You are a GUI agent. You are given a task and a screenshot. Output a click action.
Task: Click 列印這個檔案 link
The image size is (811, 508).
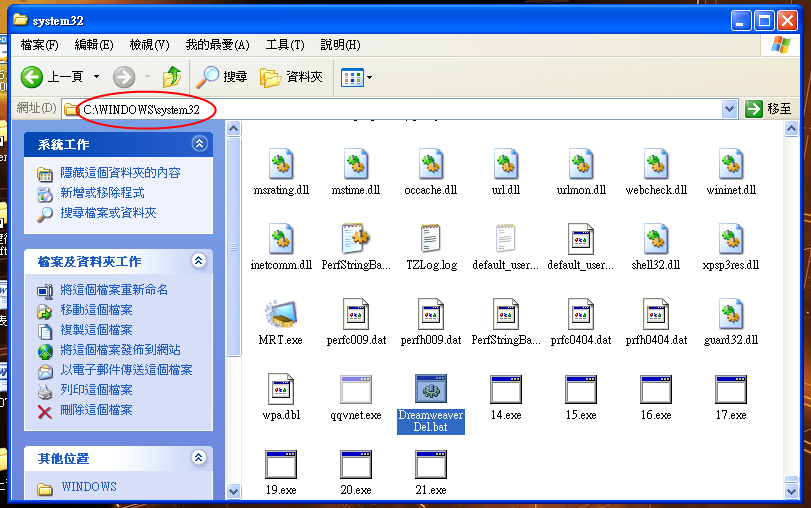(96, 390)
